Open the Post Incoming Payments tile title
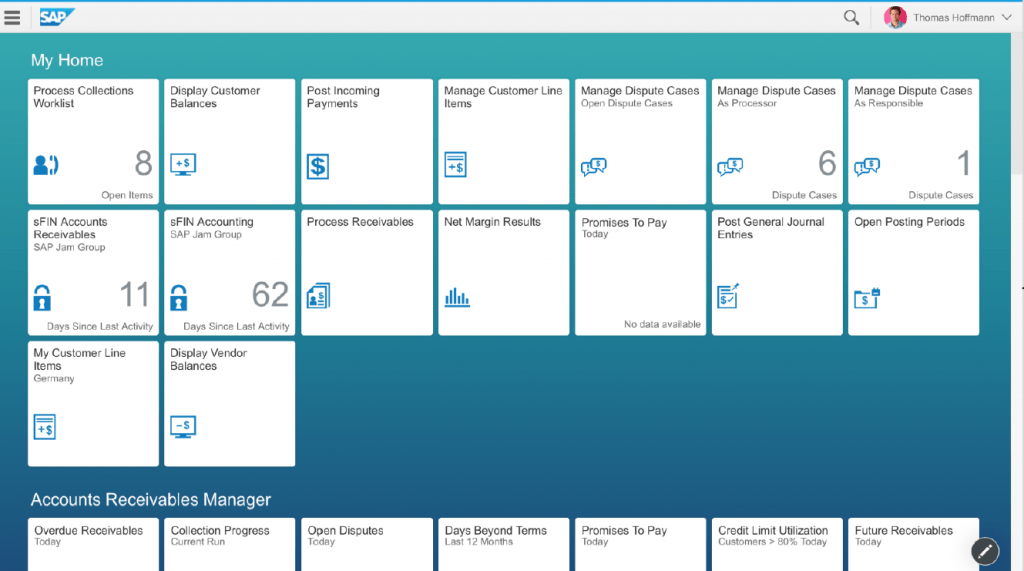Screen dimensions: 1024x571 (343, 97)
